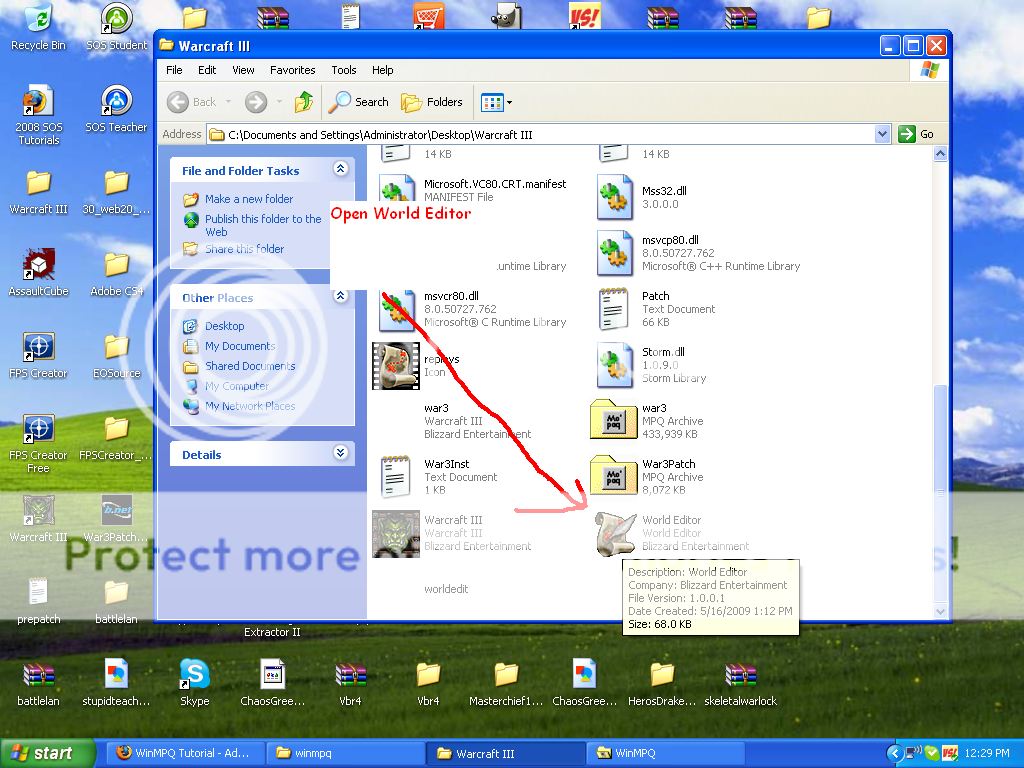The image size is (1024, 768).
Task: Expand the Address bar dropdown
Action: tap(882, 134)
